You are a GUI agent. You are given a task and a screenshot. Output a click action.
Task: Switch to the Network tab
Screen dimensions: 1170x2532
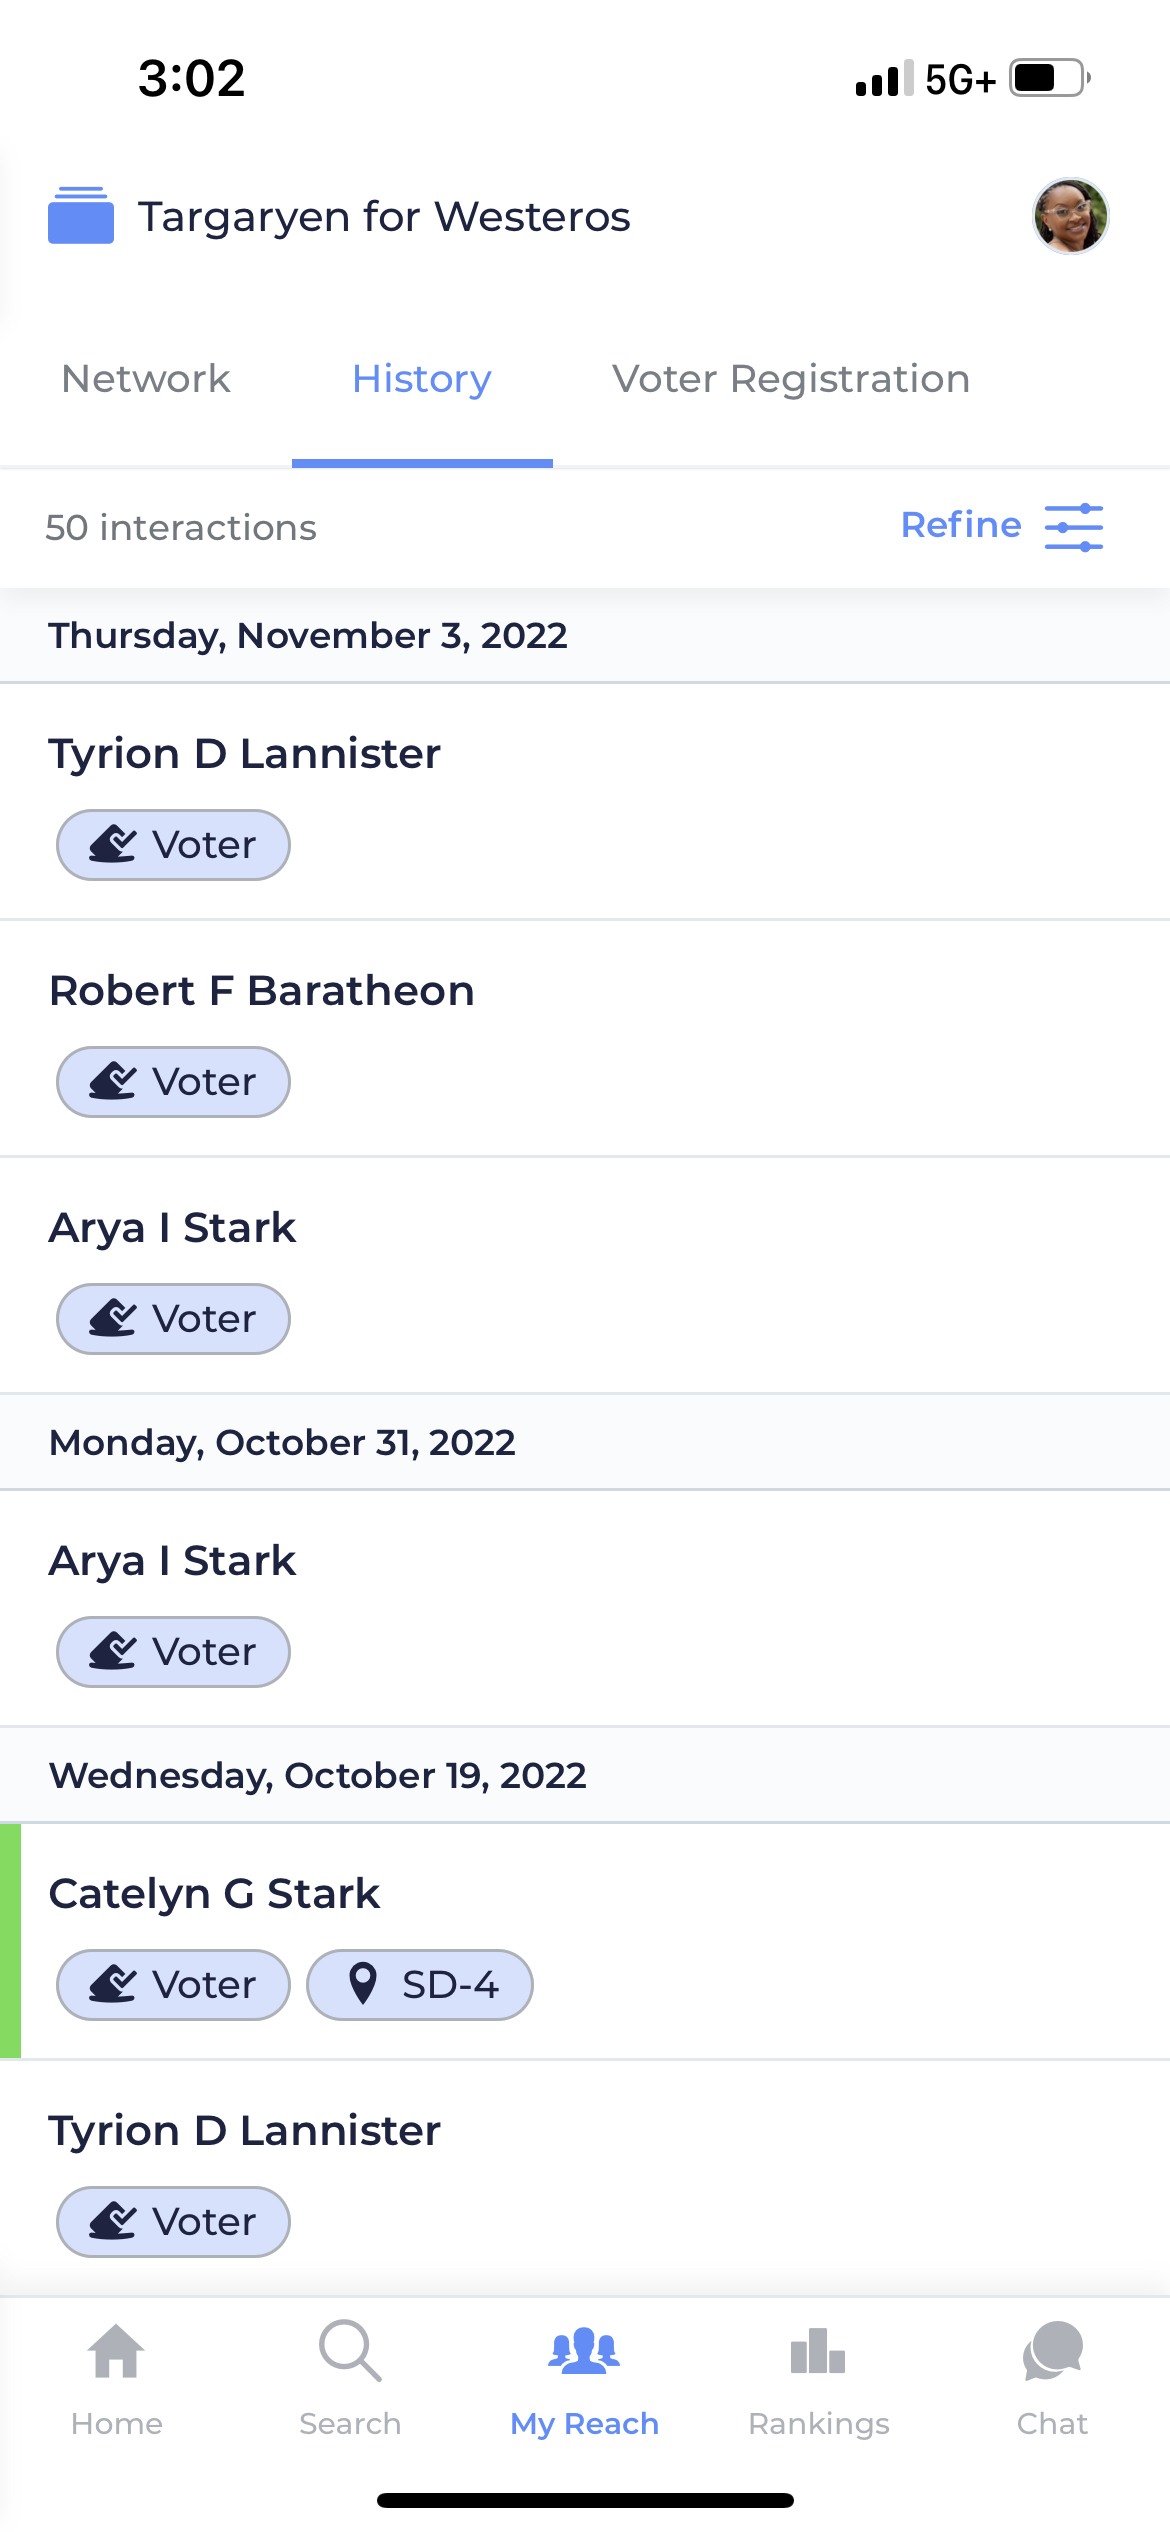[146, 379]
